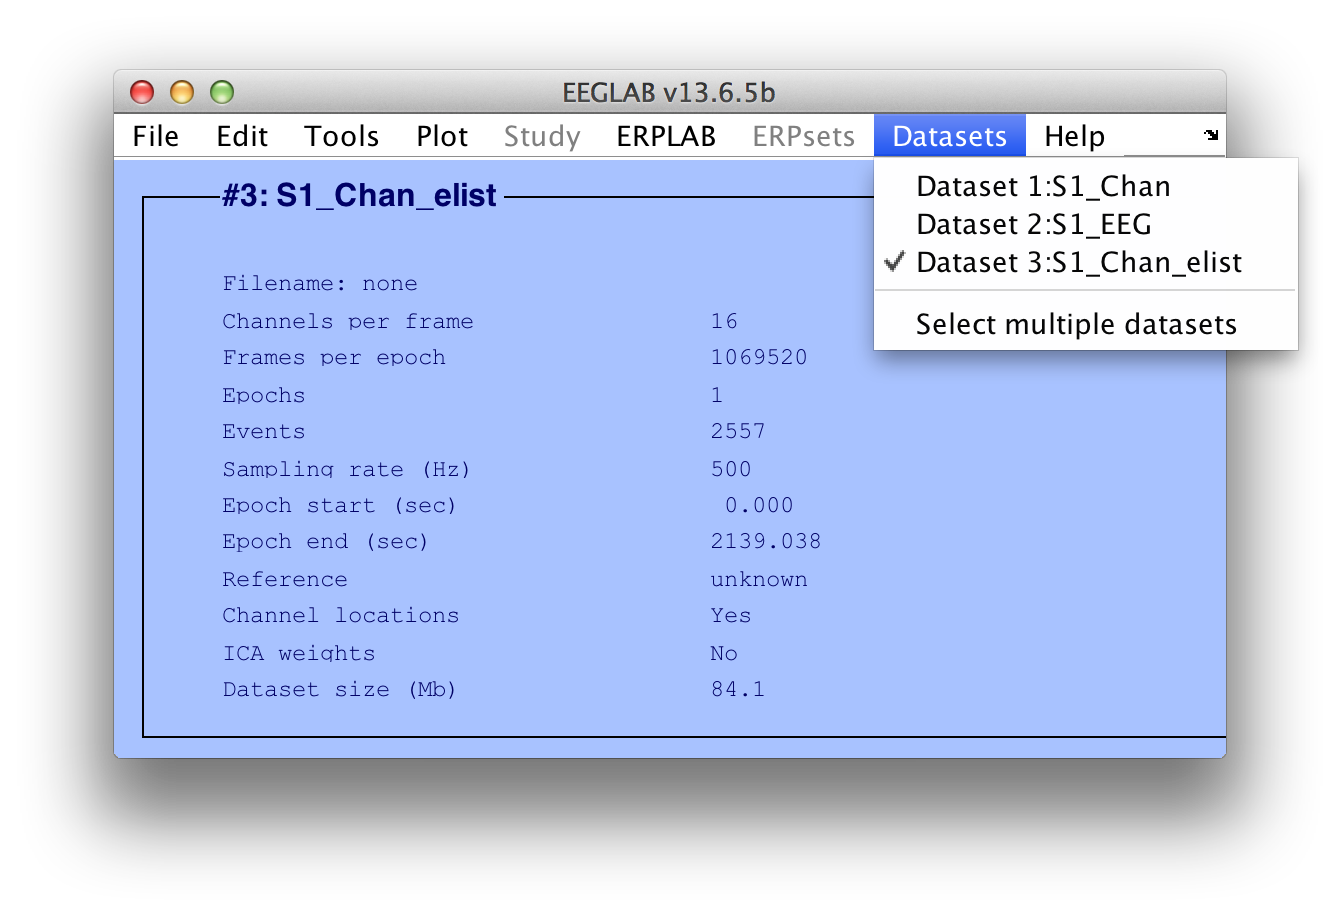Image resolution: width=1340 pixels, height=916 pixels.
Task: Minimize EEGLAB using the yellow button
Action: click(182, 92)
